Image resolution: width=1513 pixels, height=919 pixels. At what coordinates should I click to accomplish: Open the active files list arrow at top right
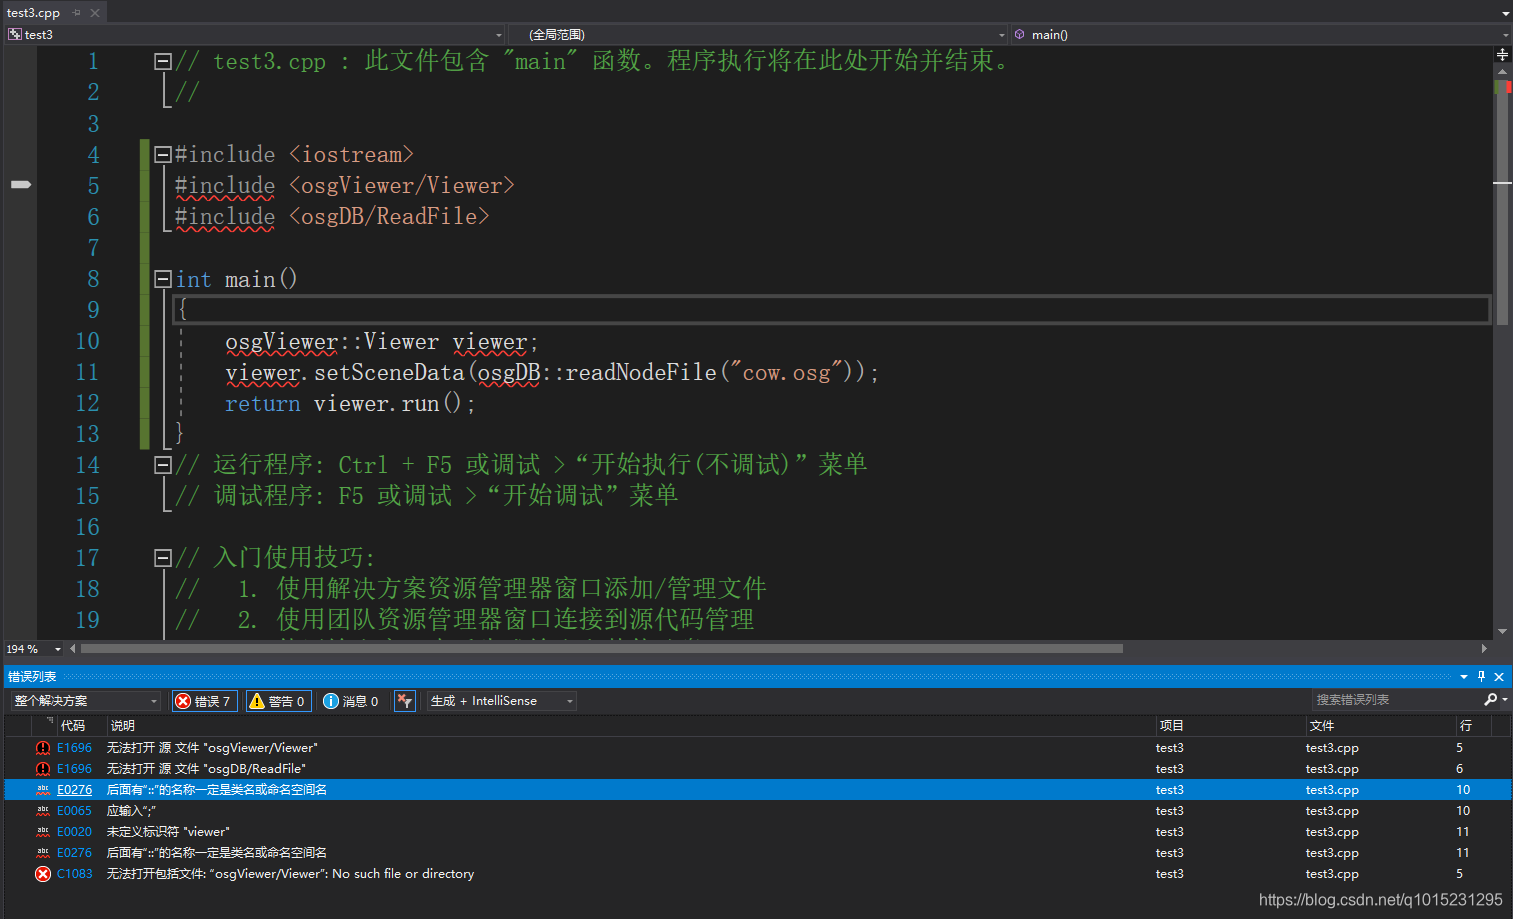tap(1505, 13)
